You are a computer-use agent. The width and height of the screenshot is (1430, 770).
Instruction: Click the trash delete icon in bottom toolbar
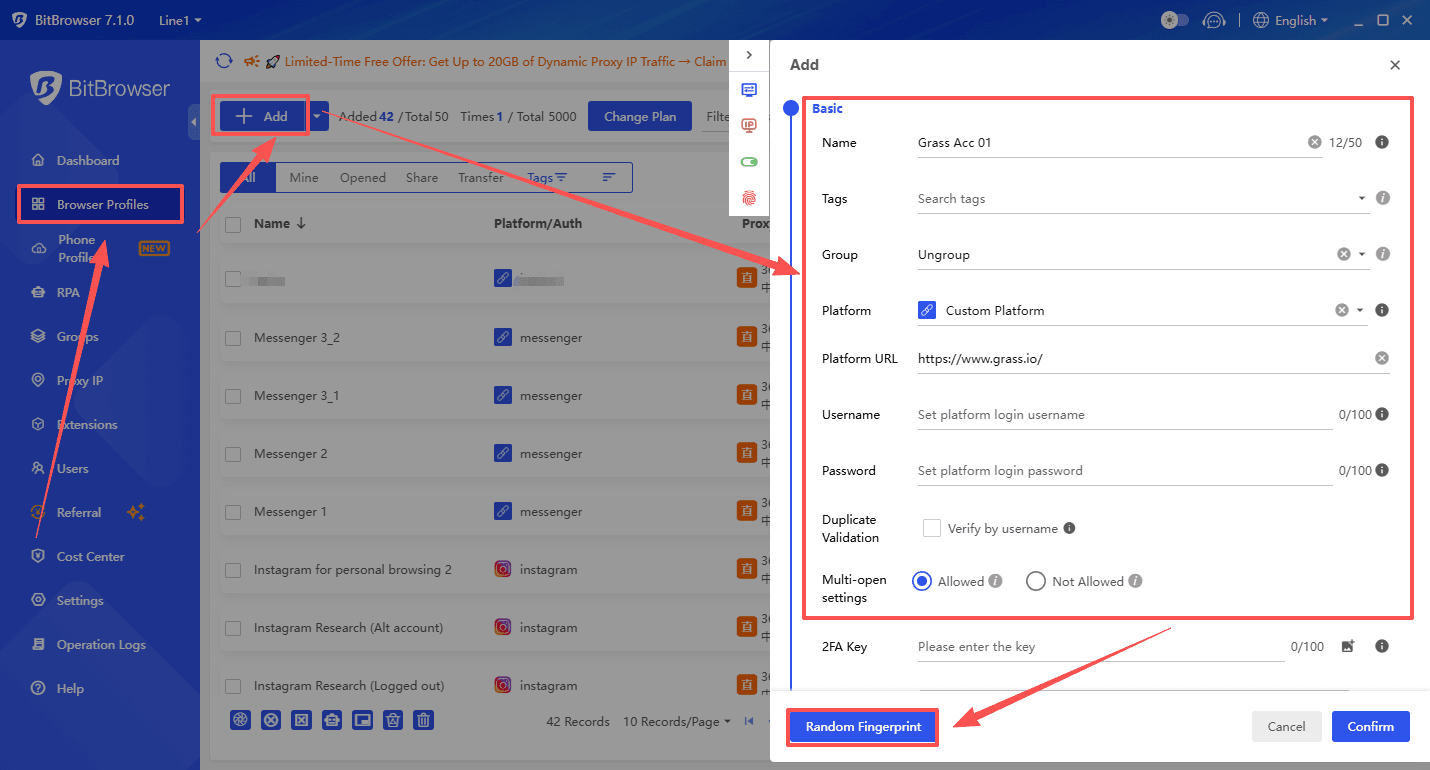coord(423,719)
